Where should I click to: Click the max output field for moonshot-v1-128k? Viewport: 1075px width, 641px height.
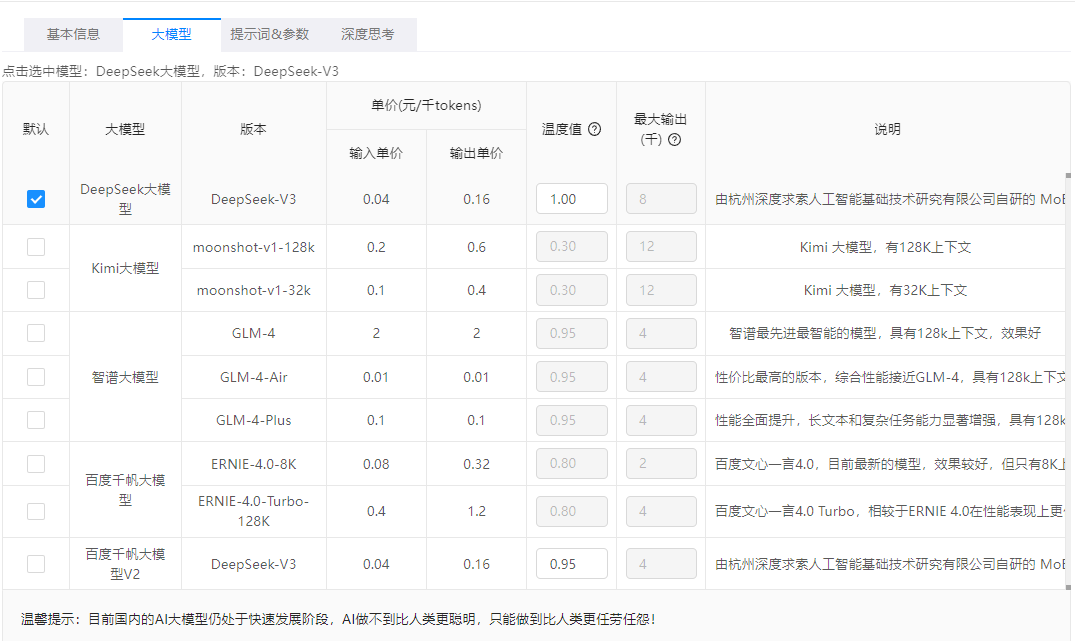tap(661, 247)
